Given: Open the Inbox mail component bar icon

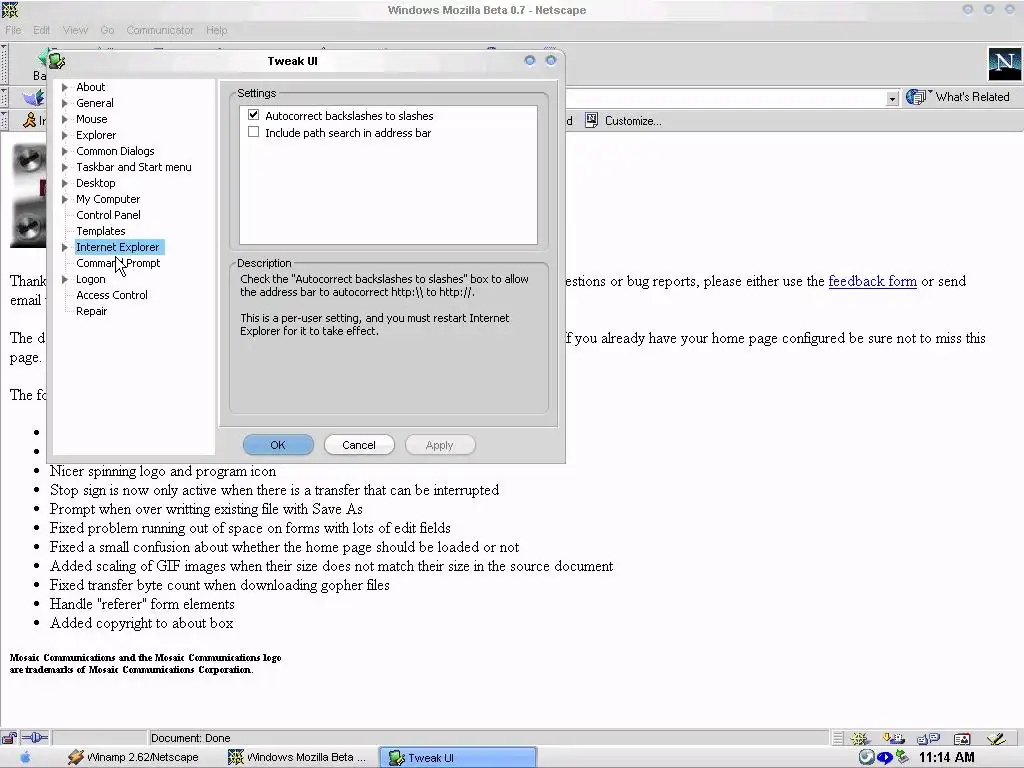Looking at the screenshot, I should pyautogui.click(x=893, y=739).
